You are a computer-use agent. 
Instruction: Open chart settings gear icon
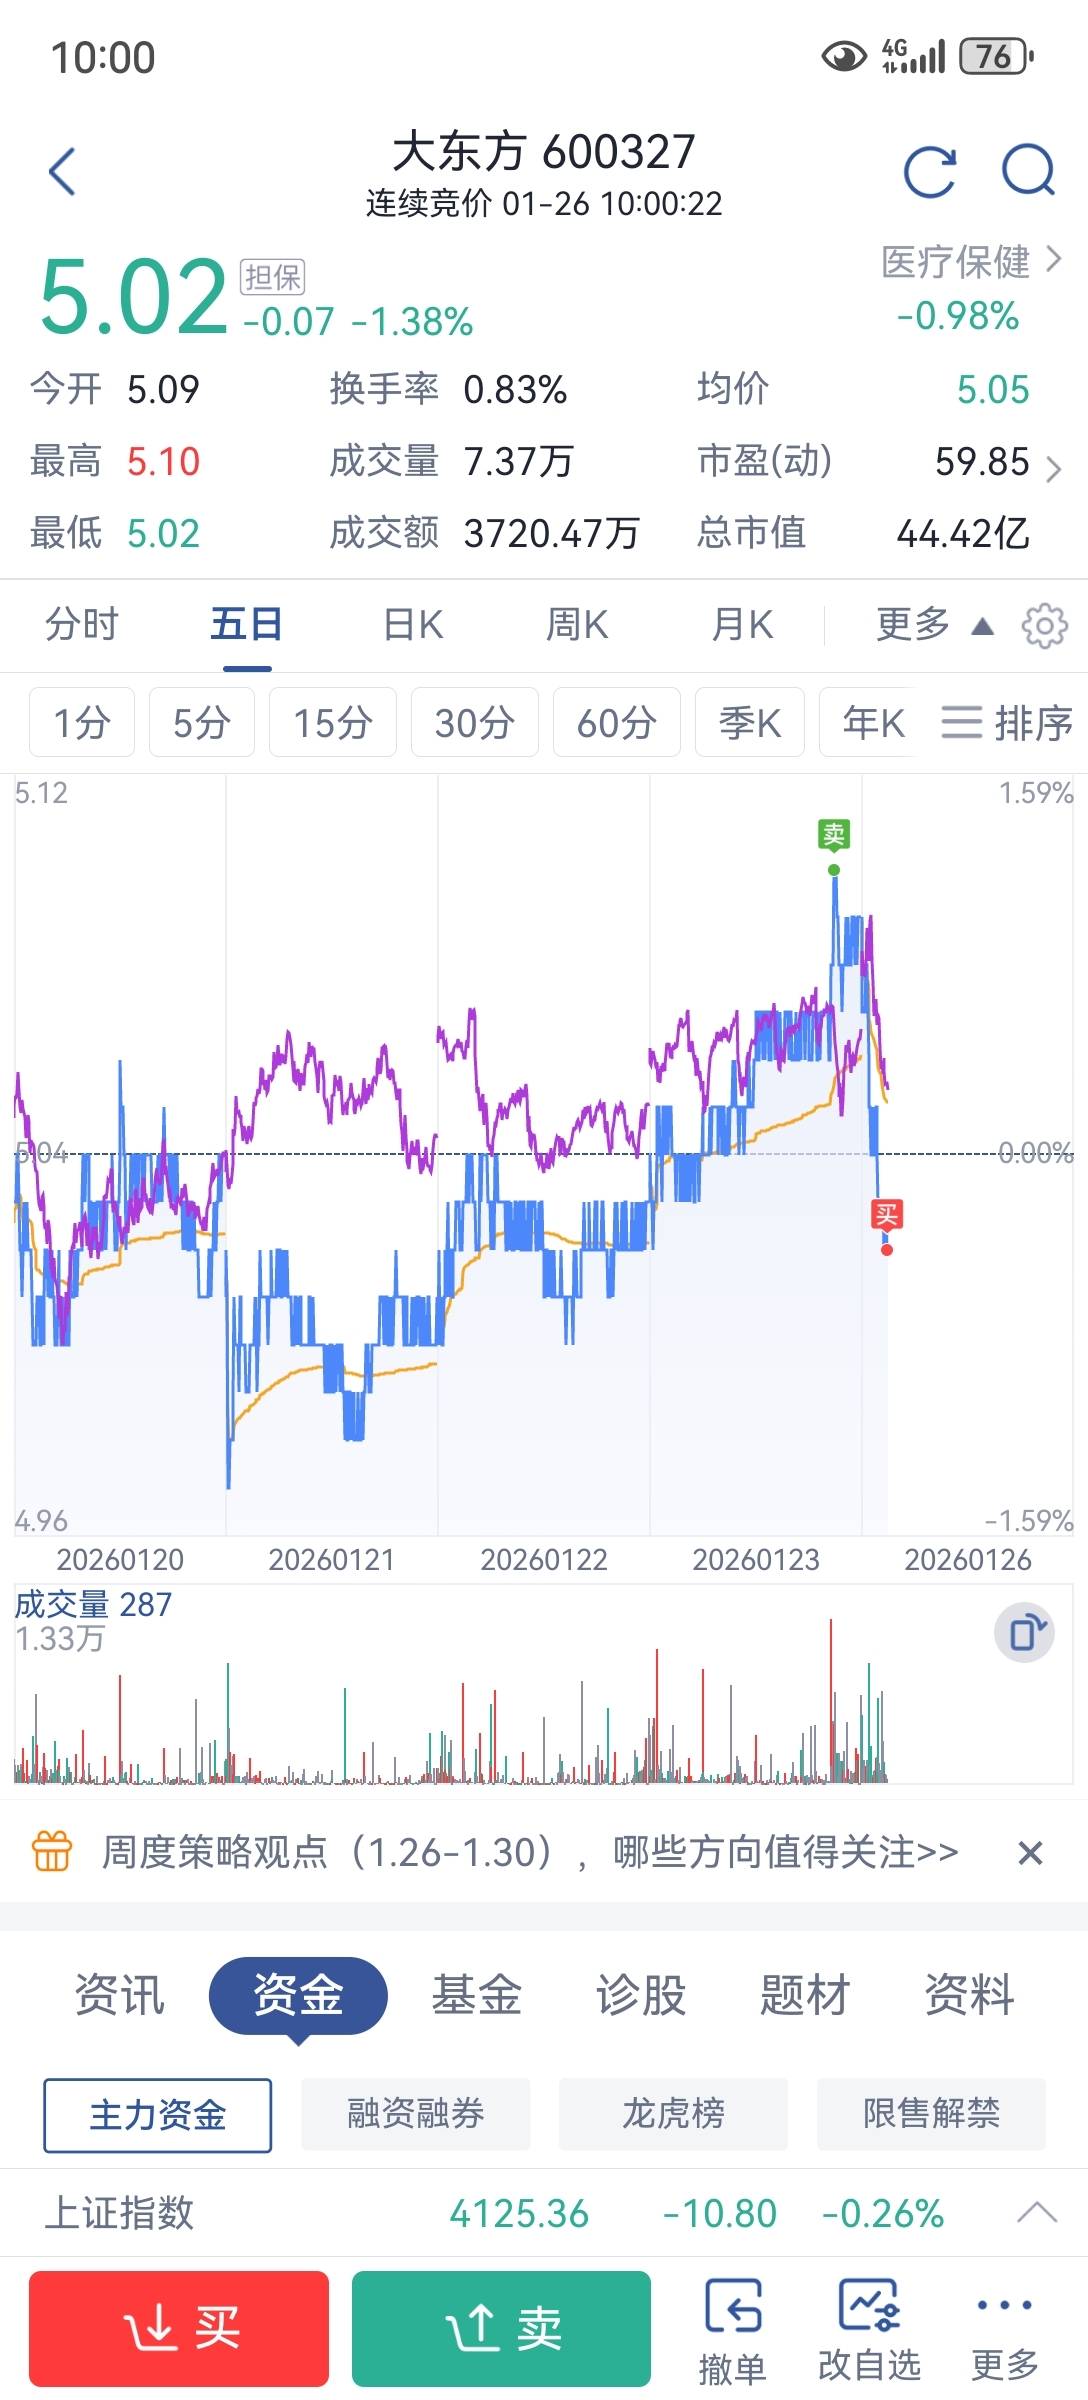point(1044,626)
